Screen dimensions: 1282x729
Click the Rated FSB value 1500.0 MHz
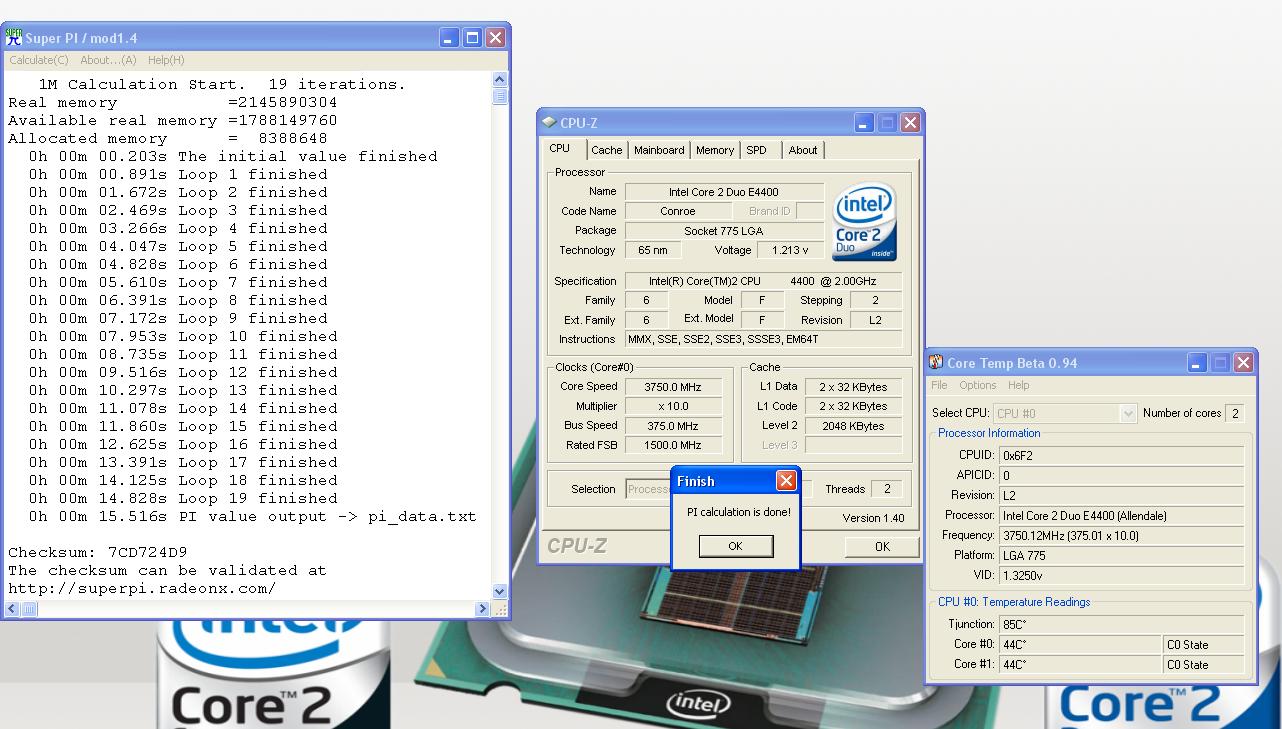coord(672,445)
